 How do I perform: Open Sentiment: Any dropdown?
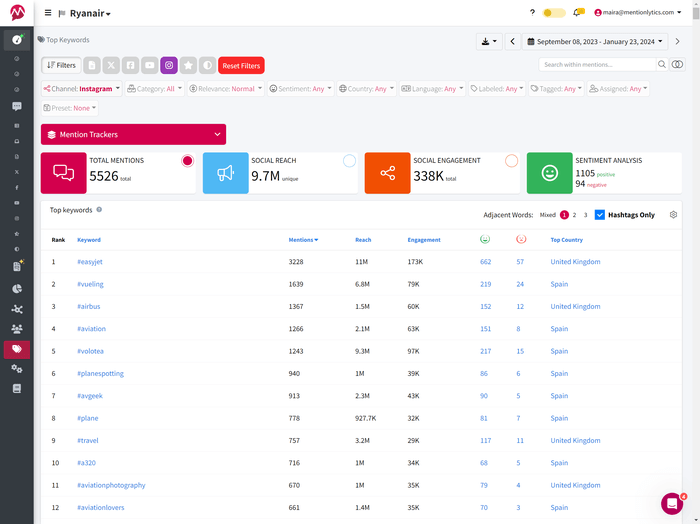300,88
